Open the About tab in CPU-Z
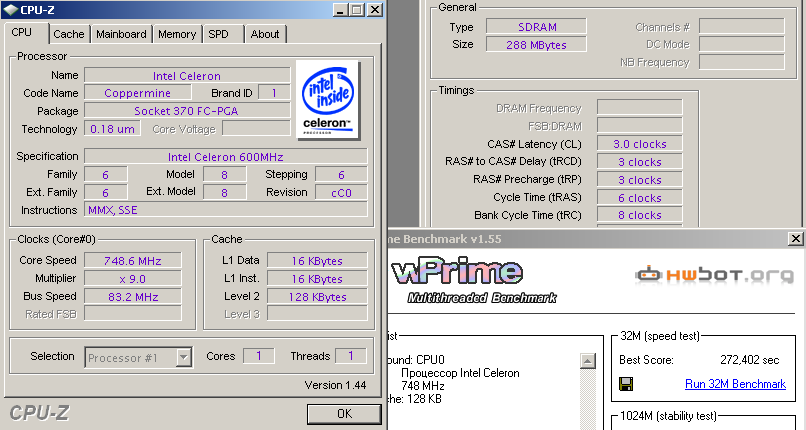Viewport: 806px width, 430px height. (265, 34)
